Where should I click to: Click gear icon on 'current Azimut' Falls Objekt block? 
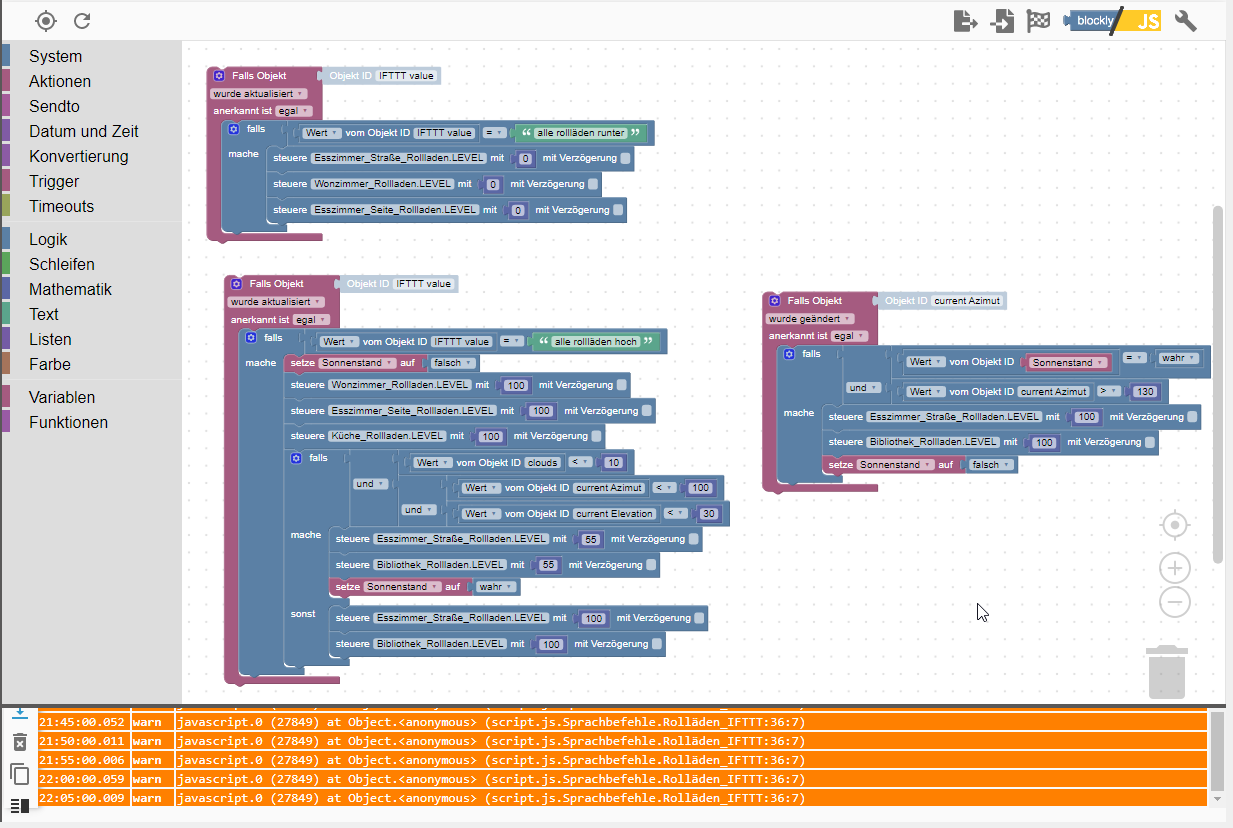point(774,300)
